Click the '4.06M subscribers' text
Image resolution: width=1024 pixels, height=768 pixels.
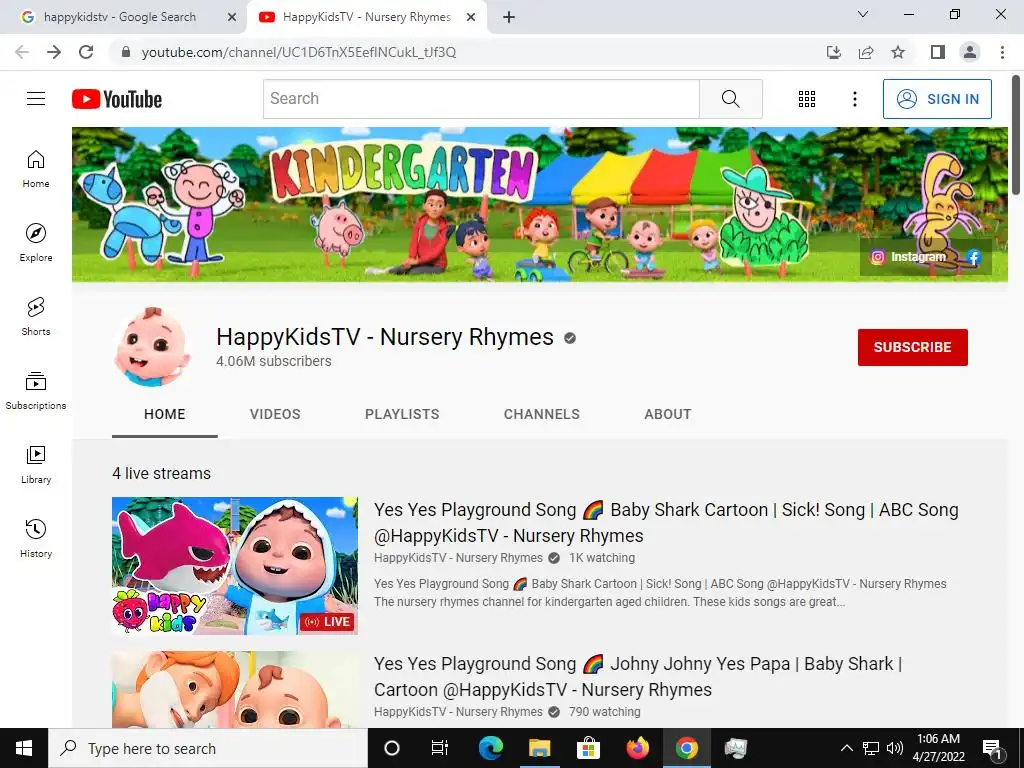point(274,361)
